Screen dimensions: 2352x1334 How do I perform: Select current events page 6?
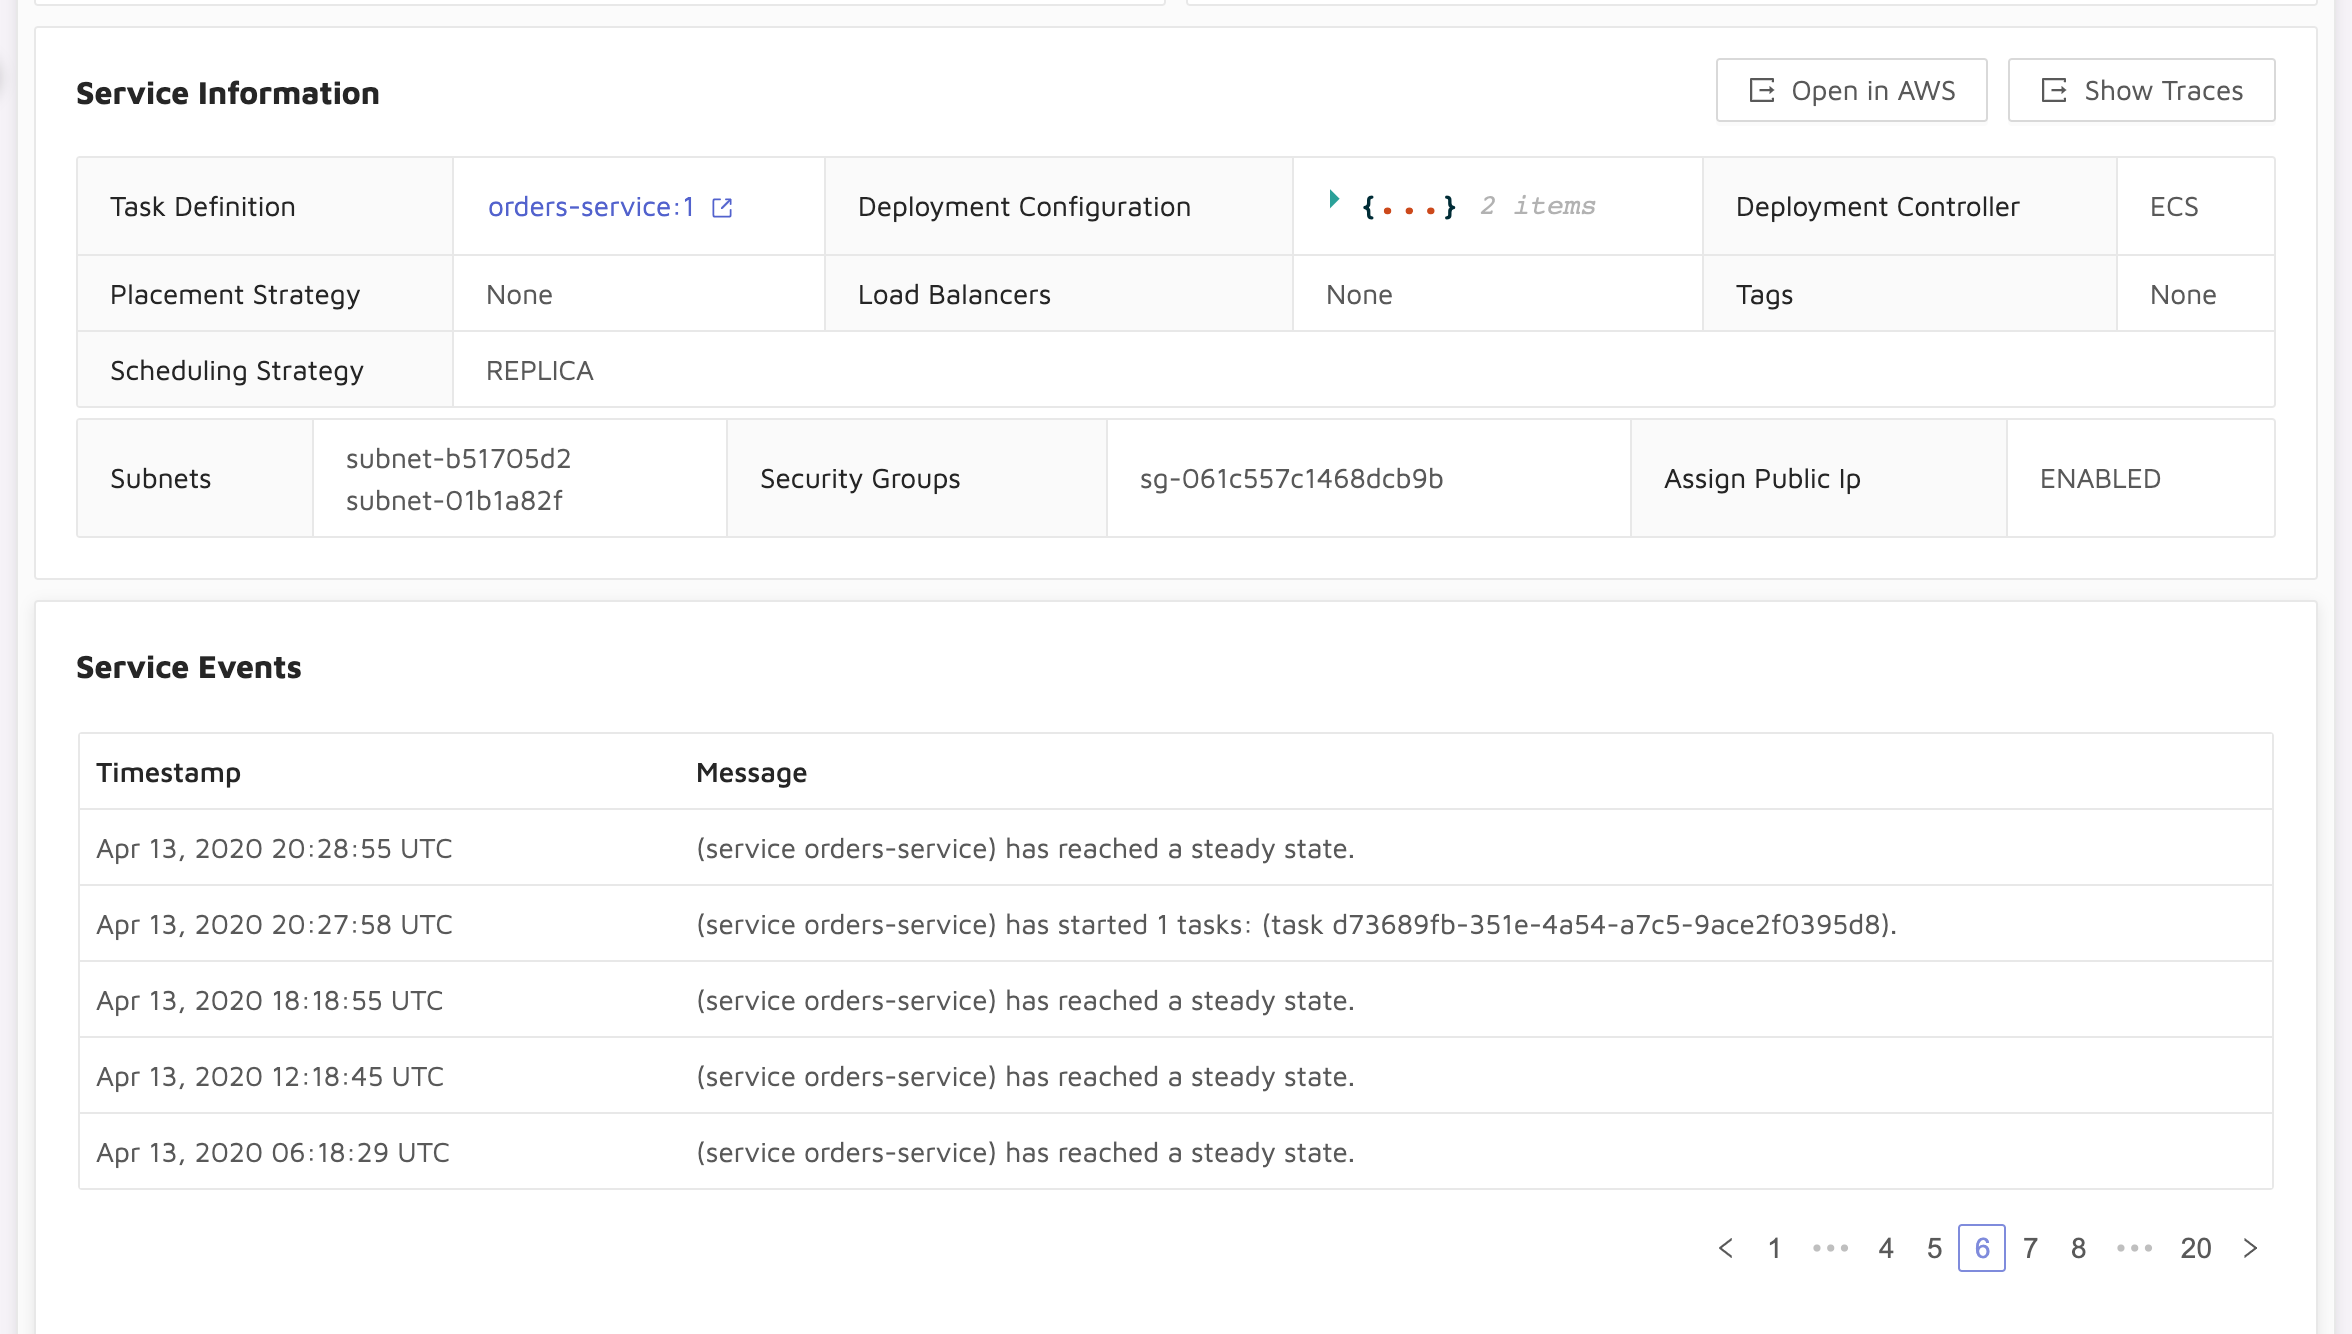(1982, 1248)
